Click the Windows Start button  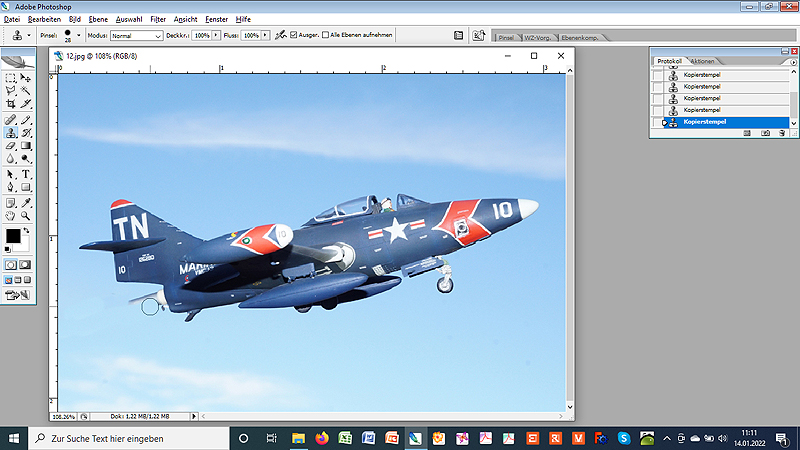tap(14, 438)
